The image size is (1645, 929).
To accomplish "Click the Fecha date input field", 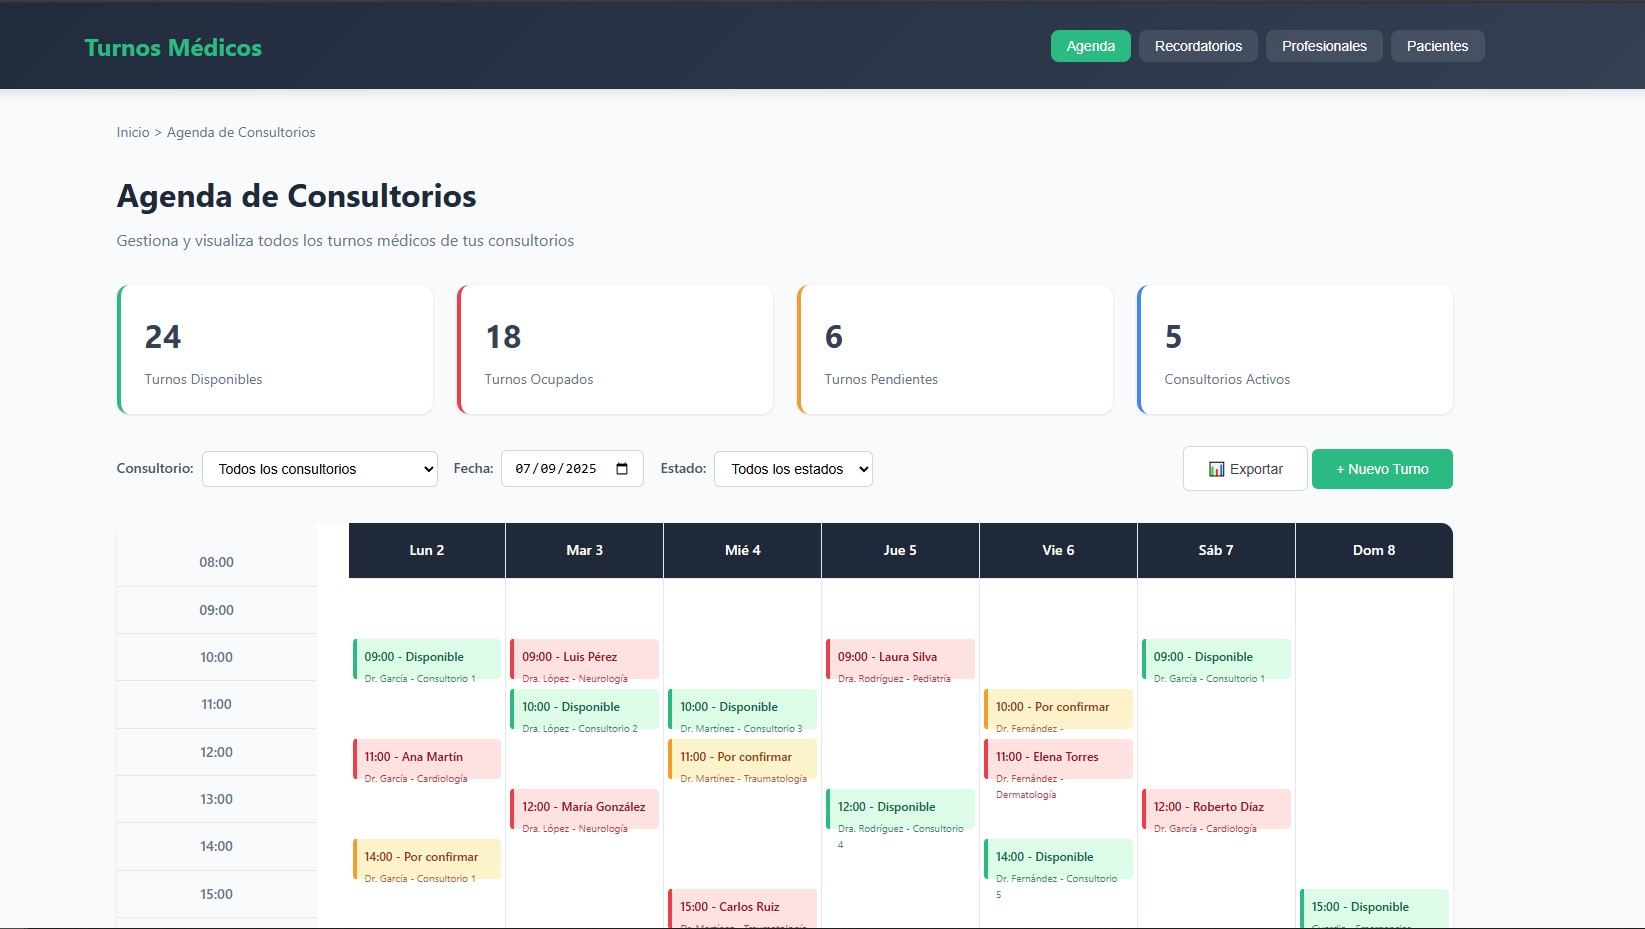I will (x=572, y=469).
